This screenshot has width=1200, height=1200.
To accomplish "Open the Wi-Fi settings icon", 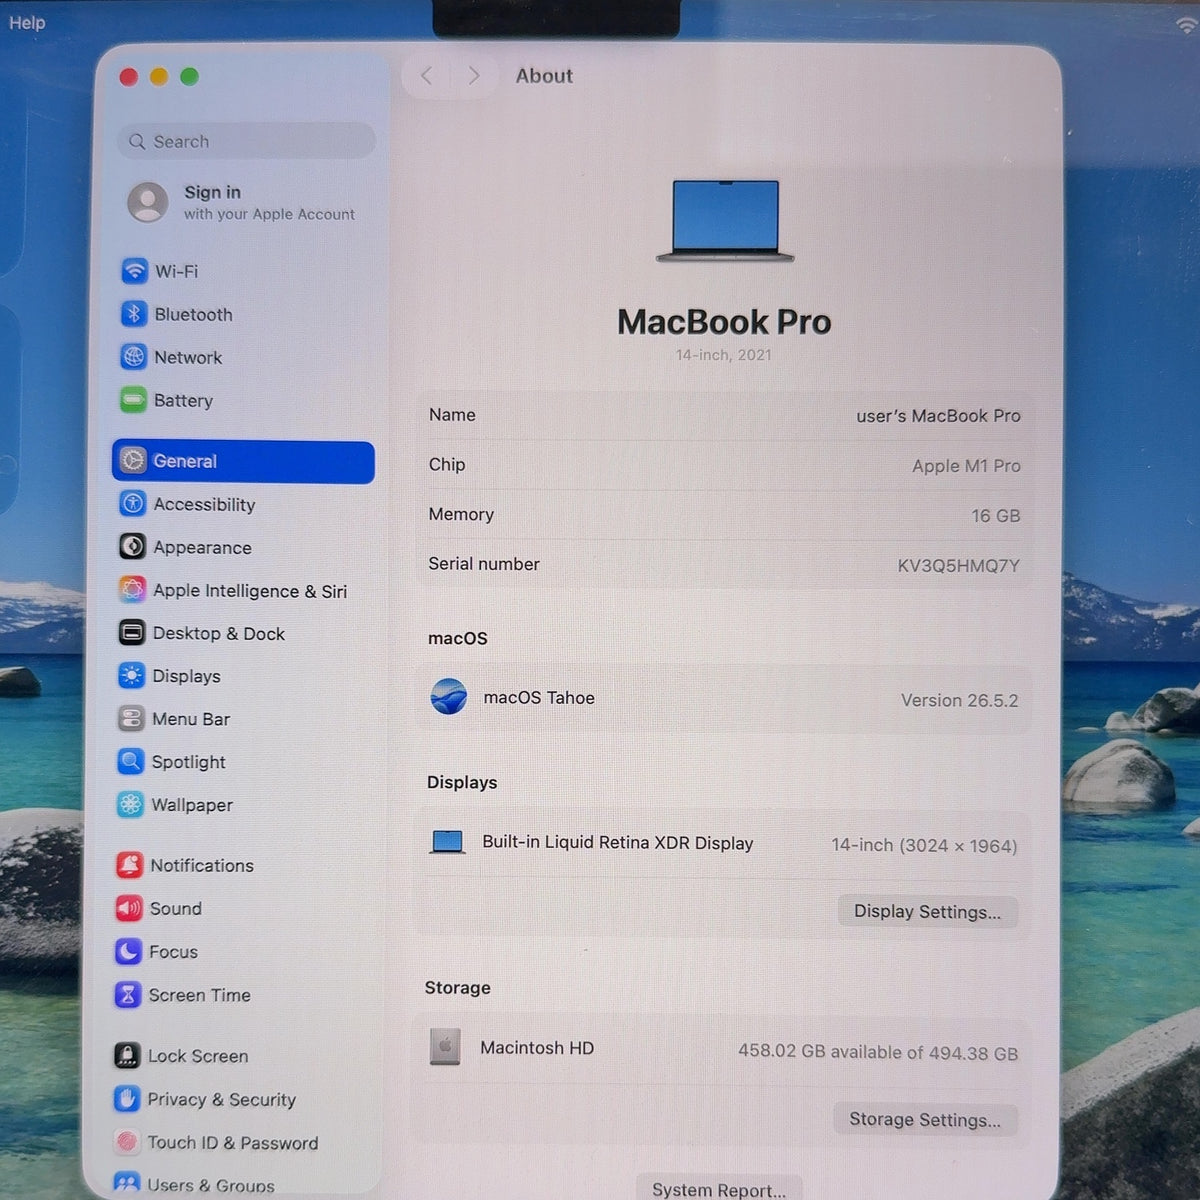I will (x=134, y=271).
